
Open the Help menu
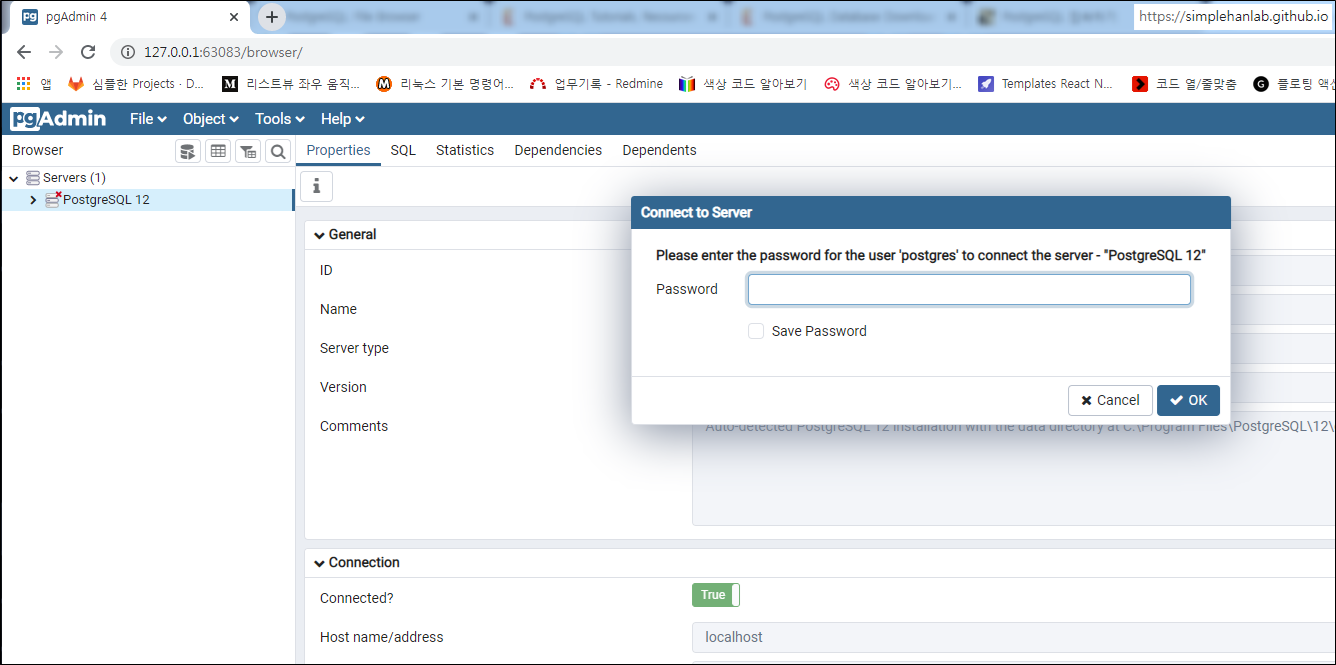(x=343, y=119)
